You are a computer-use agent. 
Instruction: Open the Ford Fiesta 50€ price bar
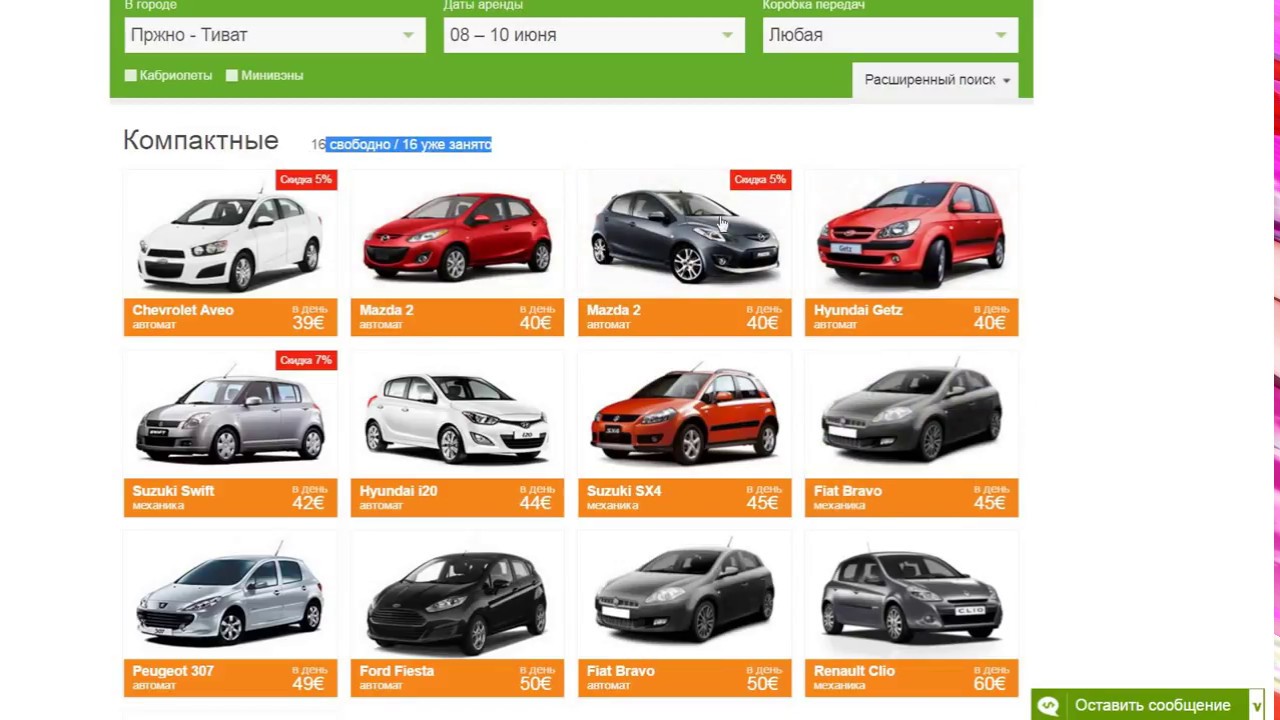457,678
